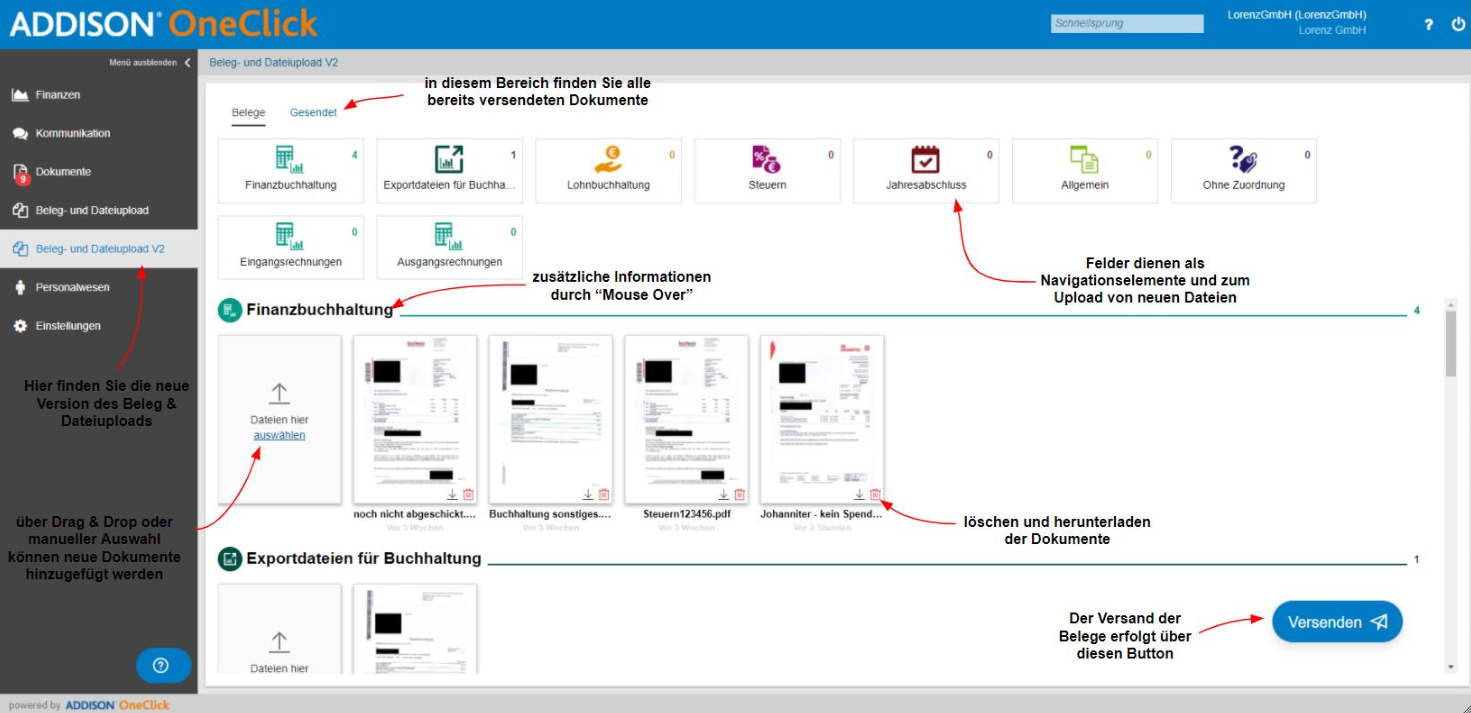Open the Ohne Zuordnung tile
Screen dimensions: 1471x713
[1243, 171]
